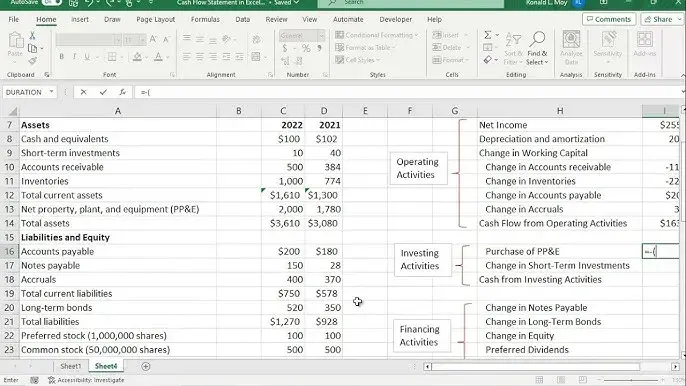686x386 pixels.
Task: Toggle Center horizontal alignment
Action: [x=200, y=56]
